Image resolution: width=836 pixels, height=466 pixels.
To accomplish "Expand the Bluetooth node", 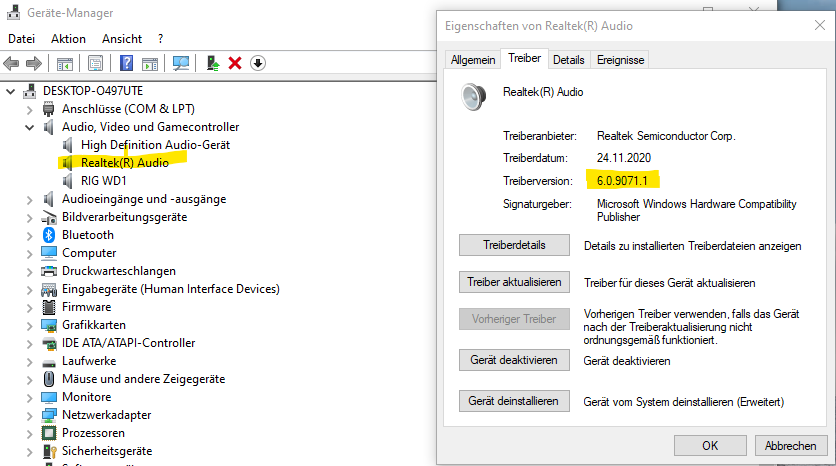I will [30, 236].
